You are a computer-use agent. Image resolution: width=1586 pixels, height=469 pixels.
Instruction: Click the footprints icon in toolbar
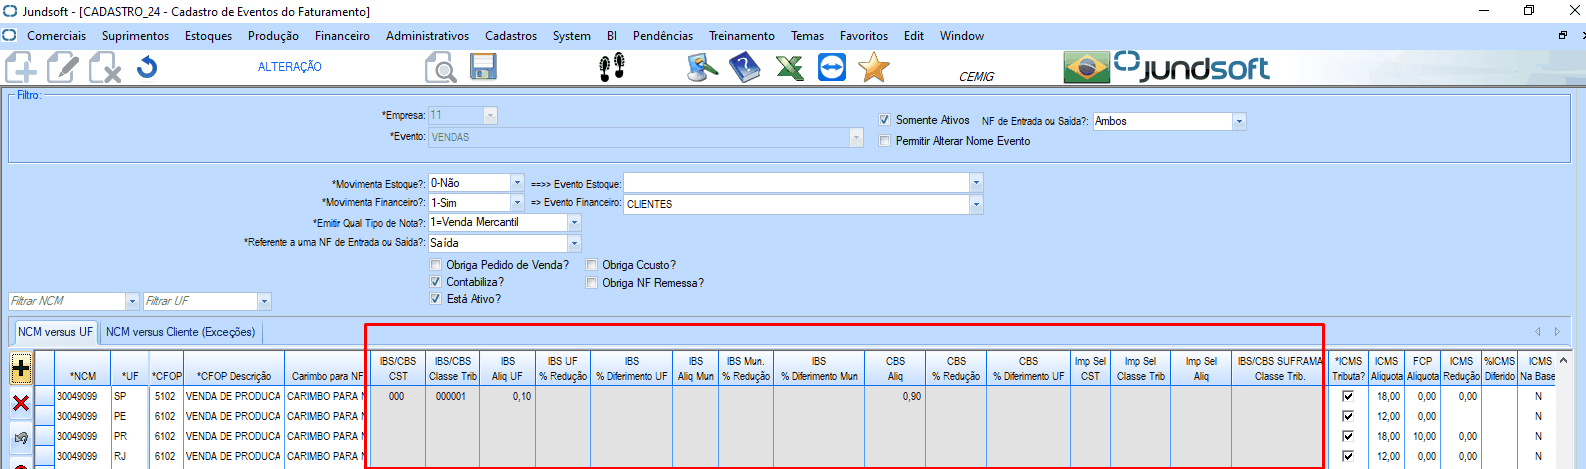(611, 68)
